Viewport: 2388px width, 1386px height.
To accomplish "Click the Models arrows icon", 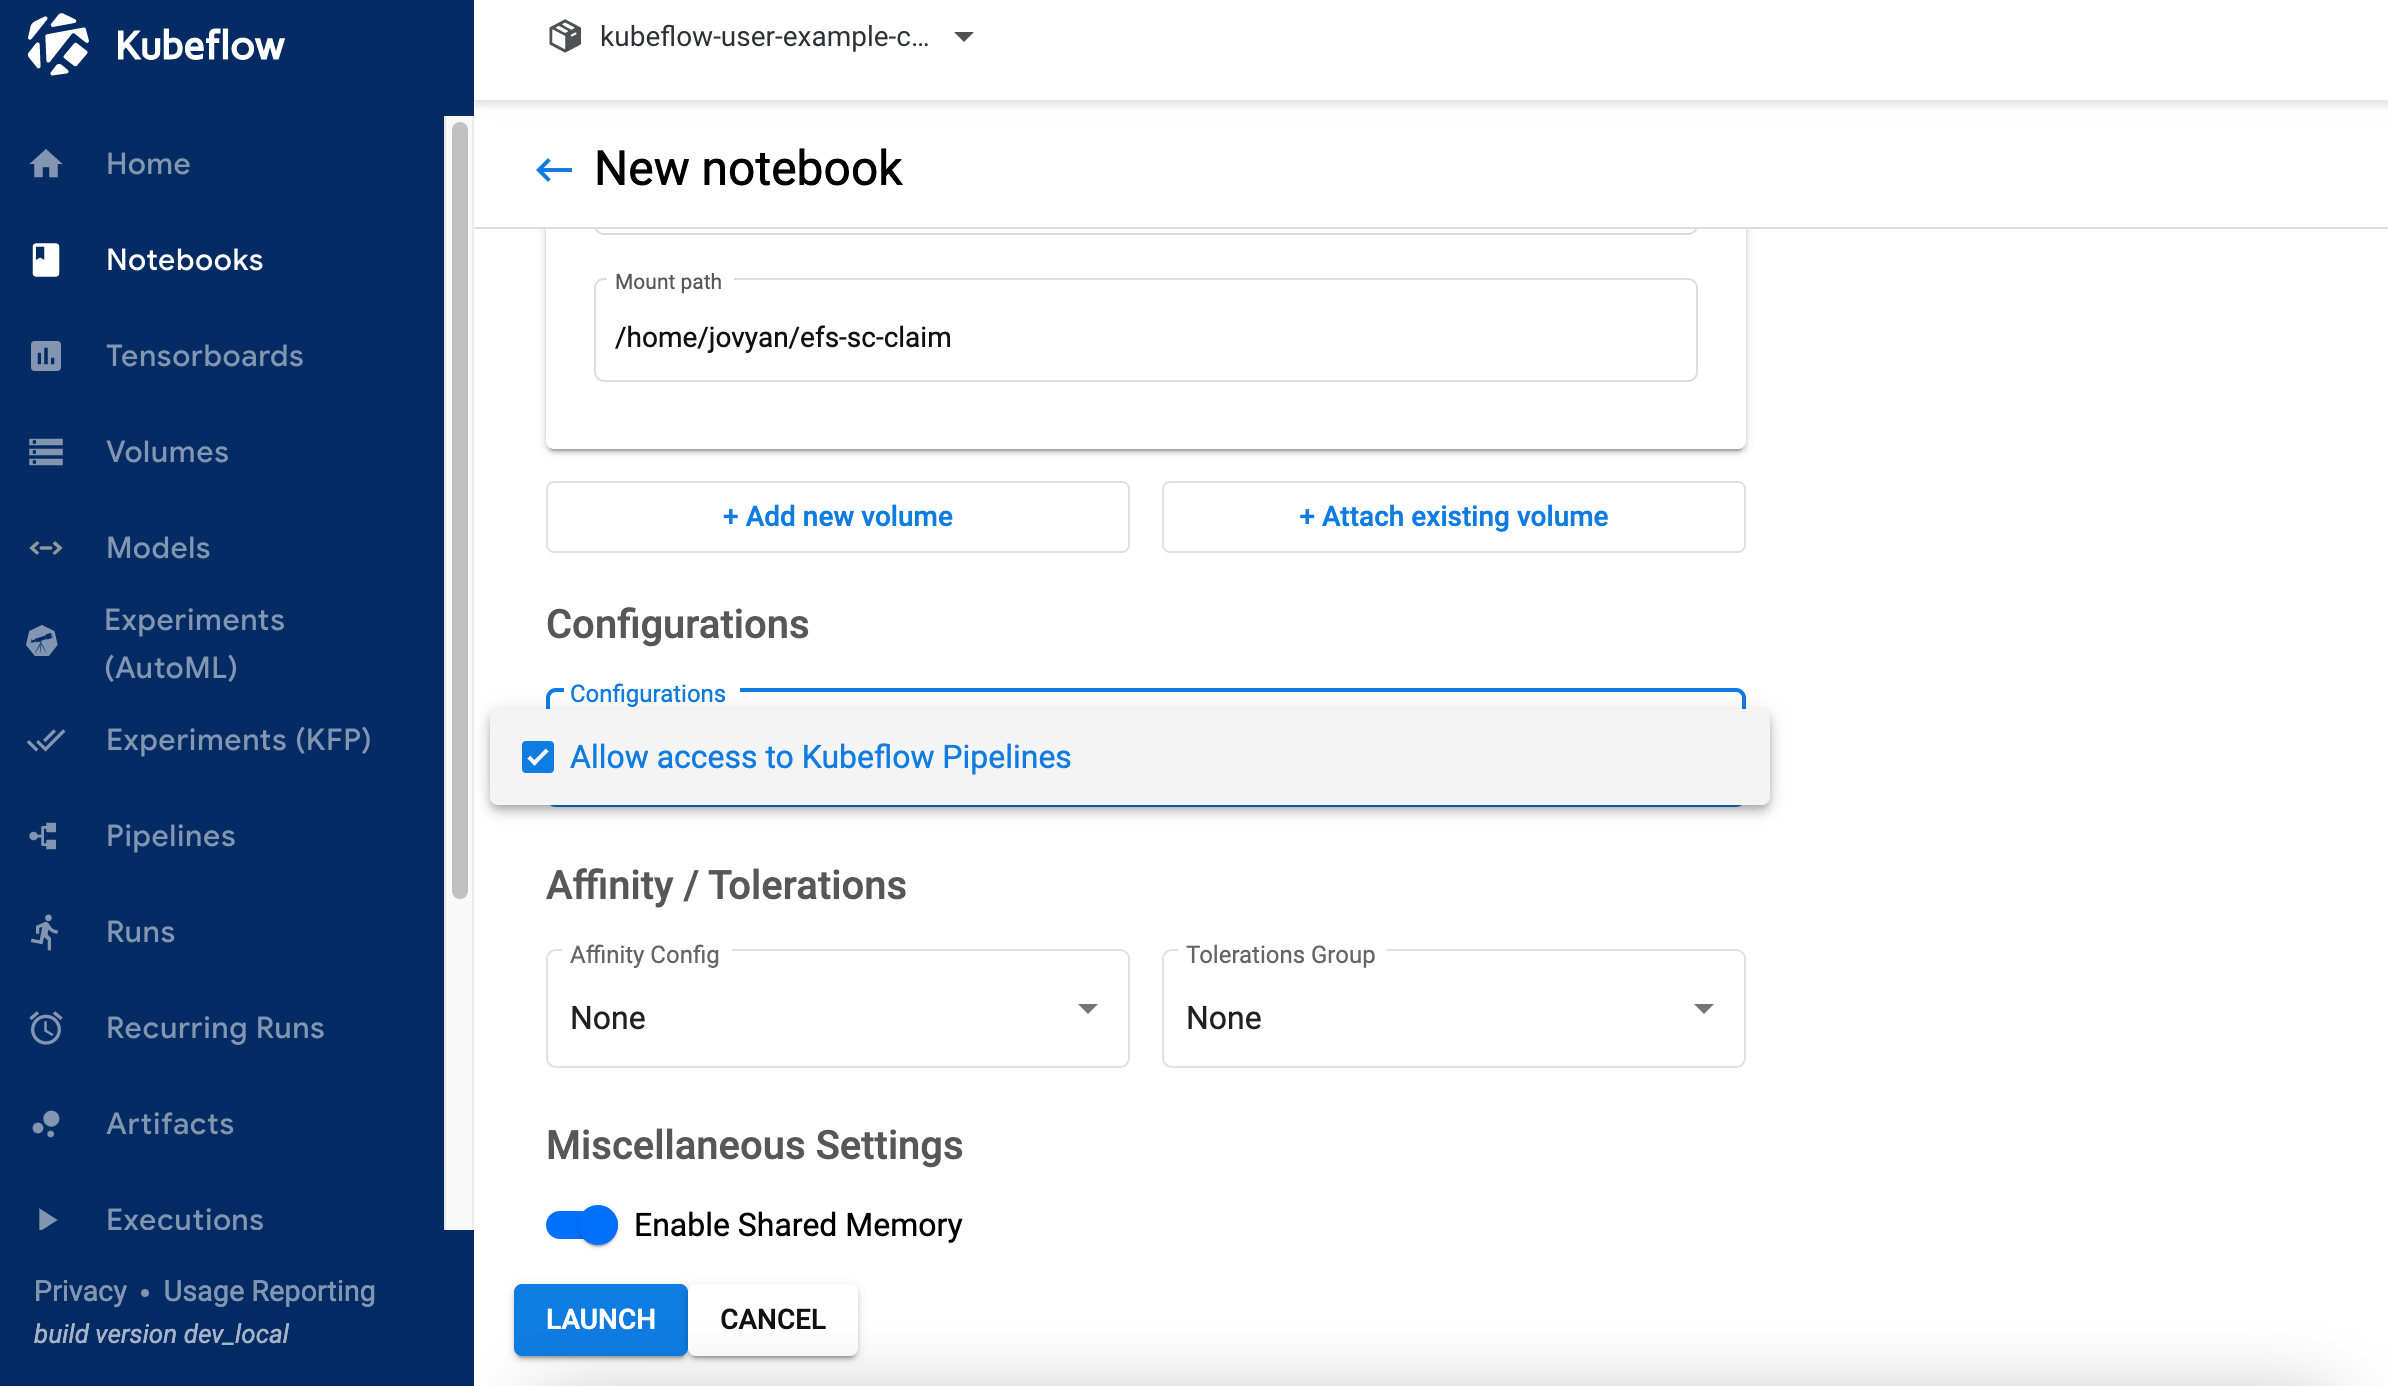I will [46, 548].
